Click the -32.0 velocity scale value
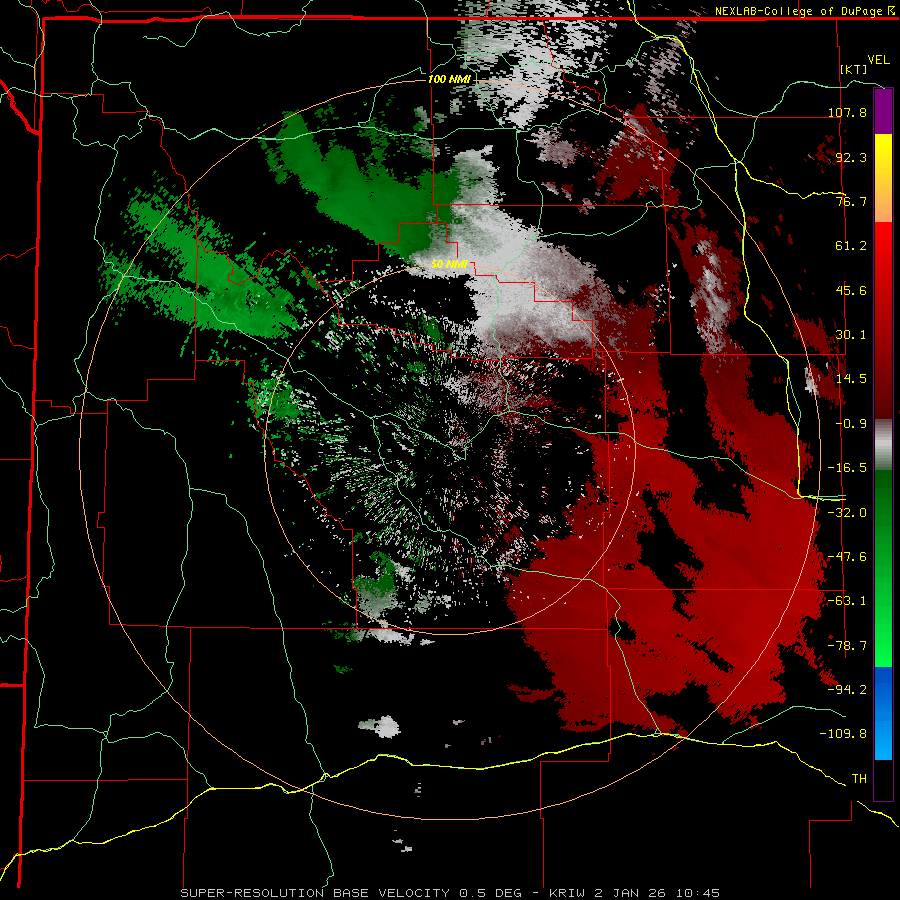This screenshot has width=900, height=900. (x=847, y=512)
